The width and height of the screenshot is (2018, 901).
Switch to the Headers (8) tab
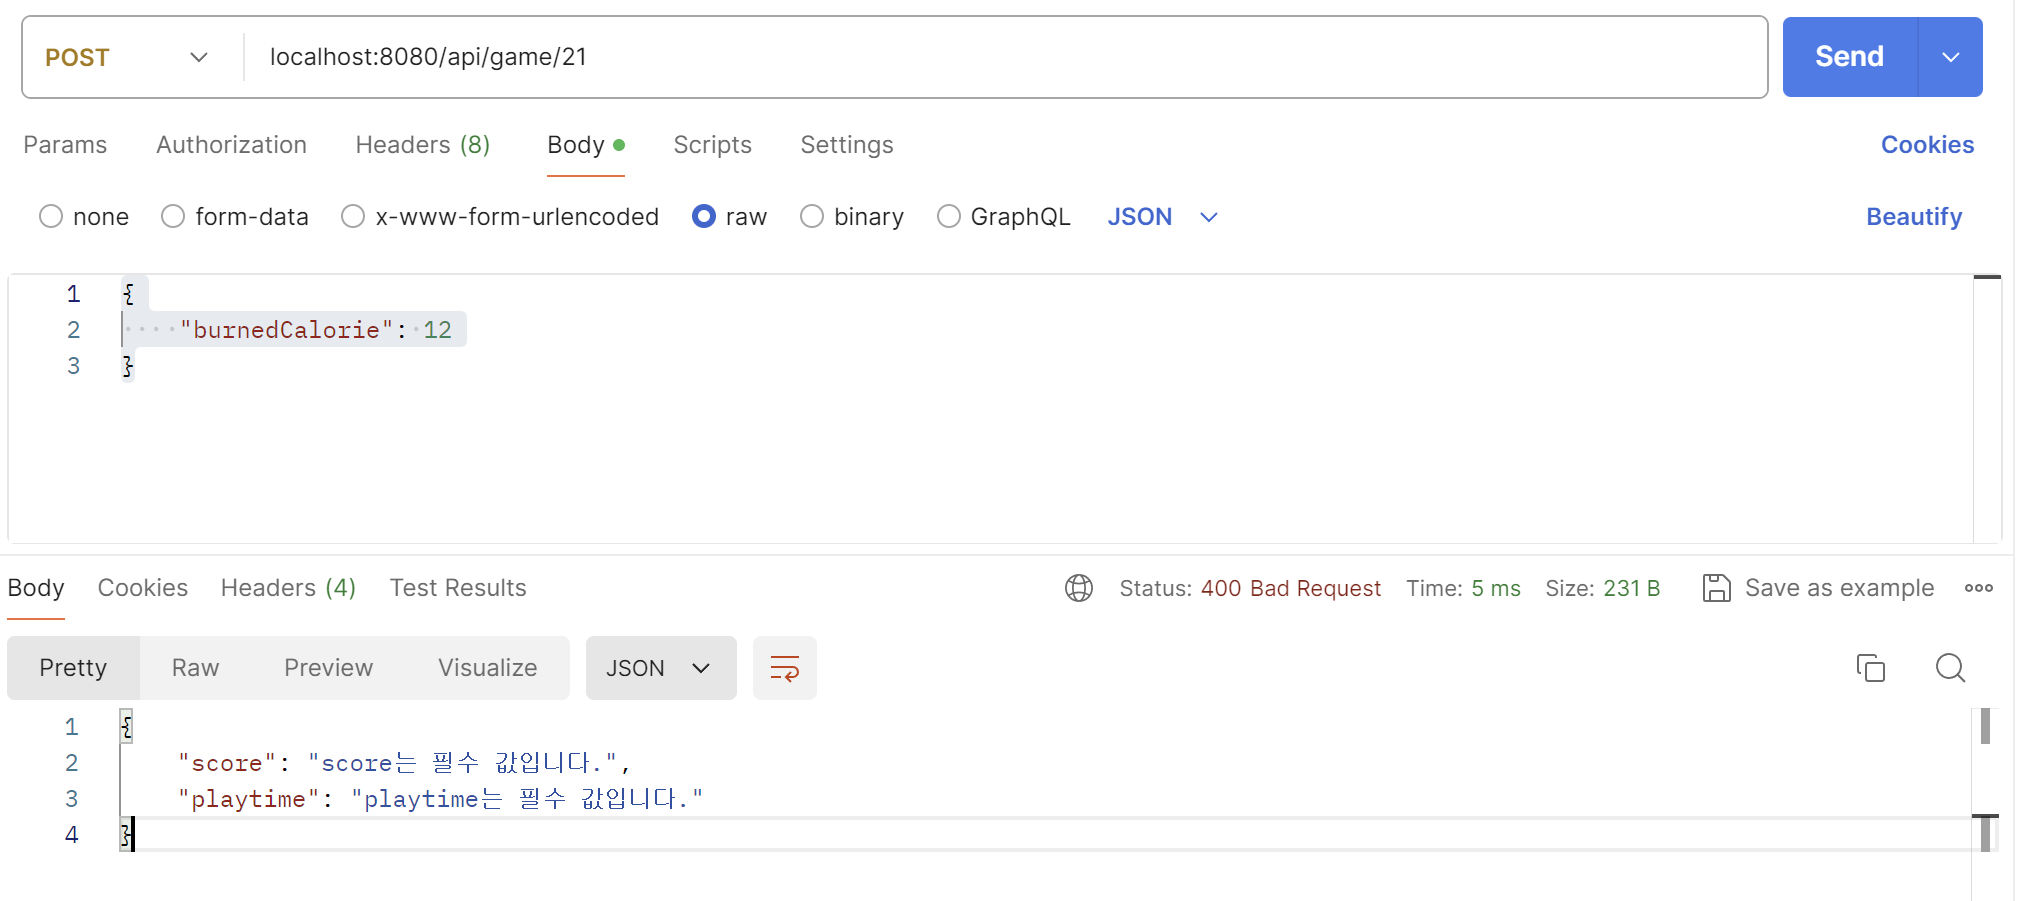coord(422,145)
